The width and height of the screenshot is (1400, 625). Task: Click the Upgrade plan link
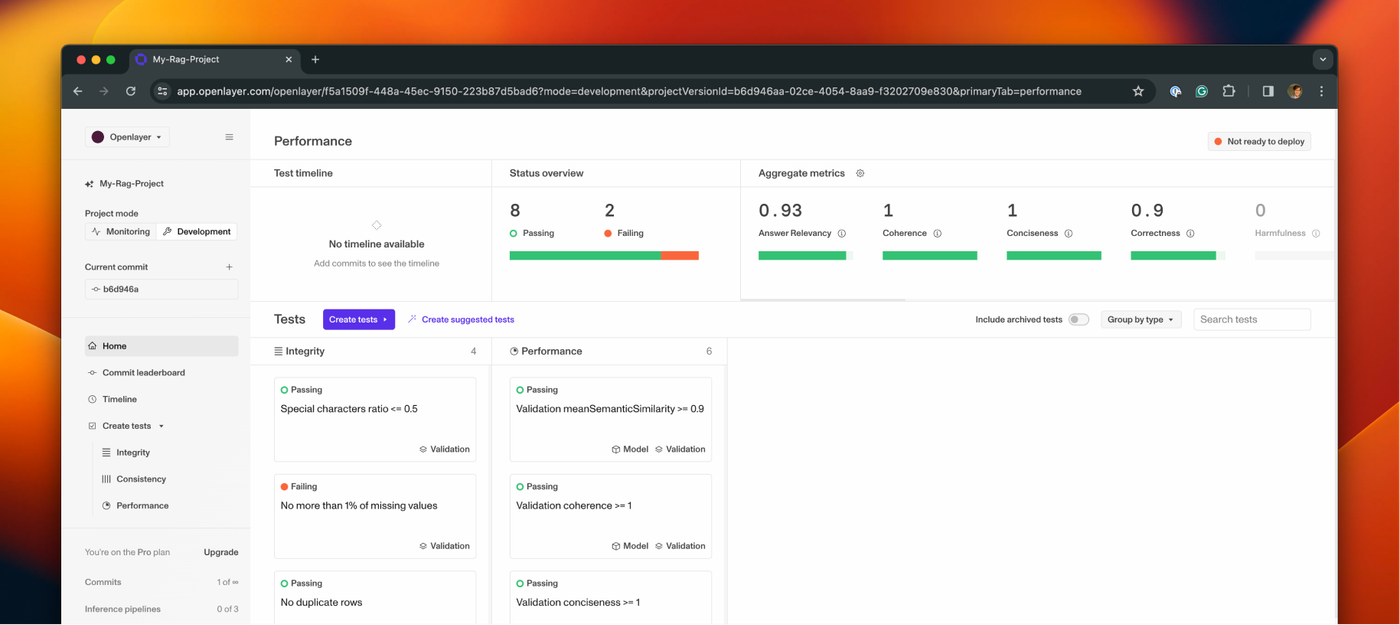pyautogui.click(x=221, y=552)
